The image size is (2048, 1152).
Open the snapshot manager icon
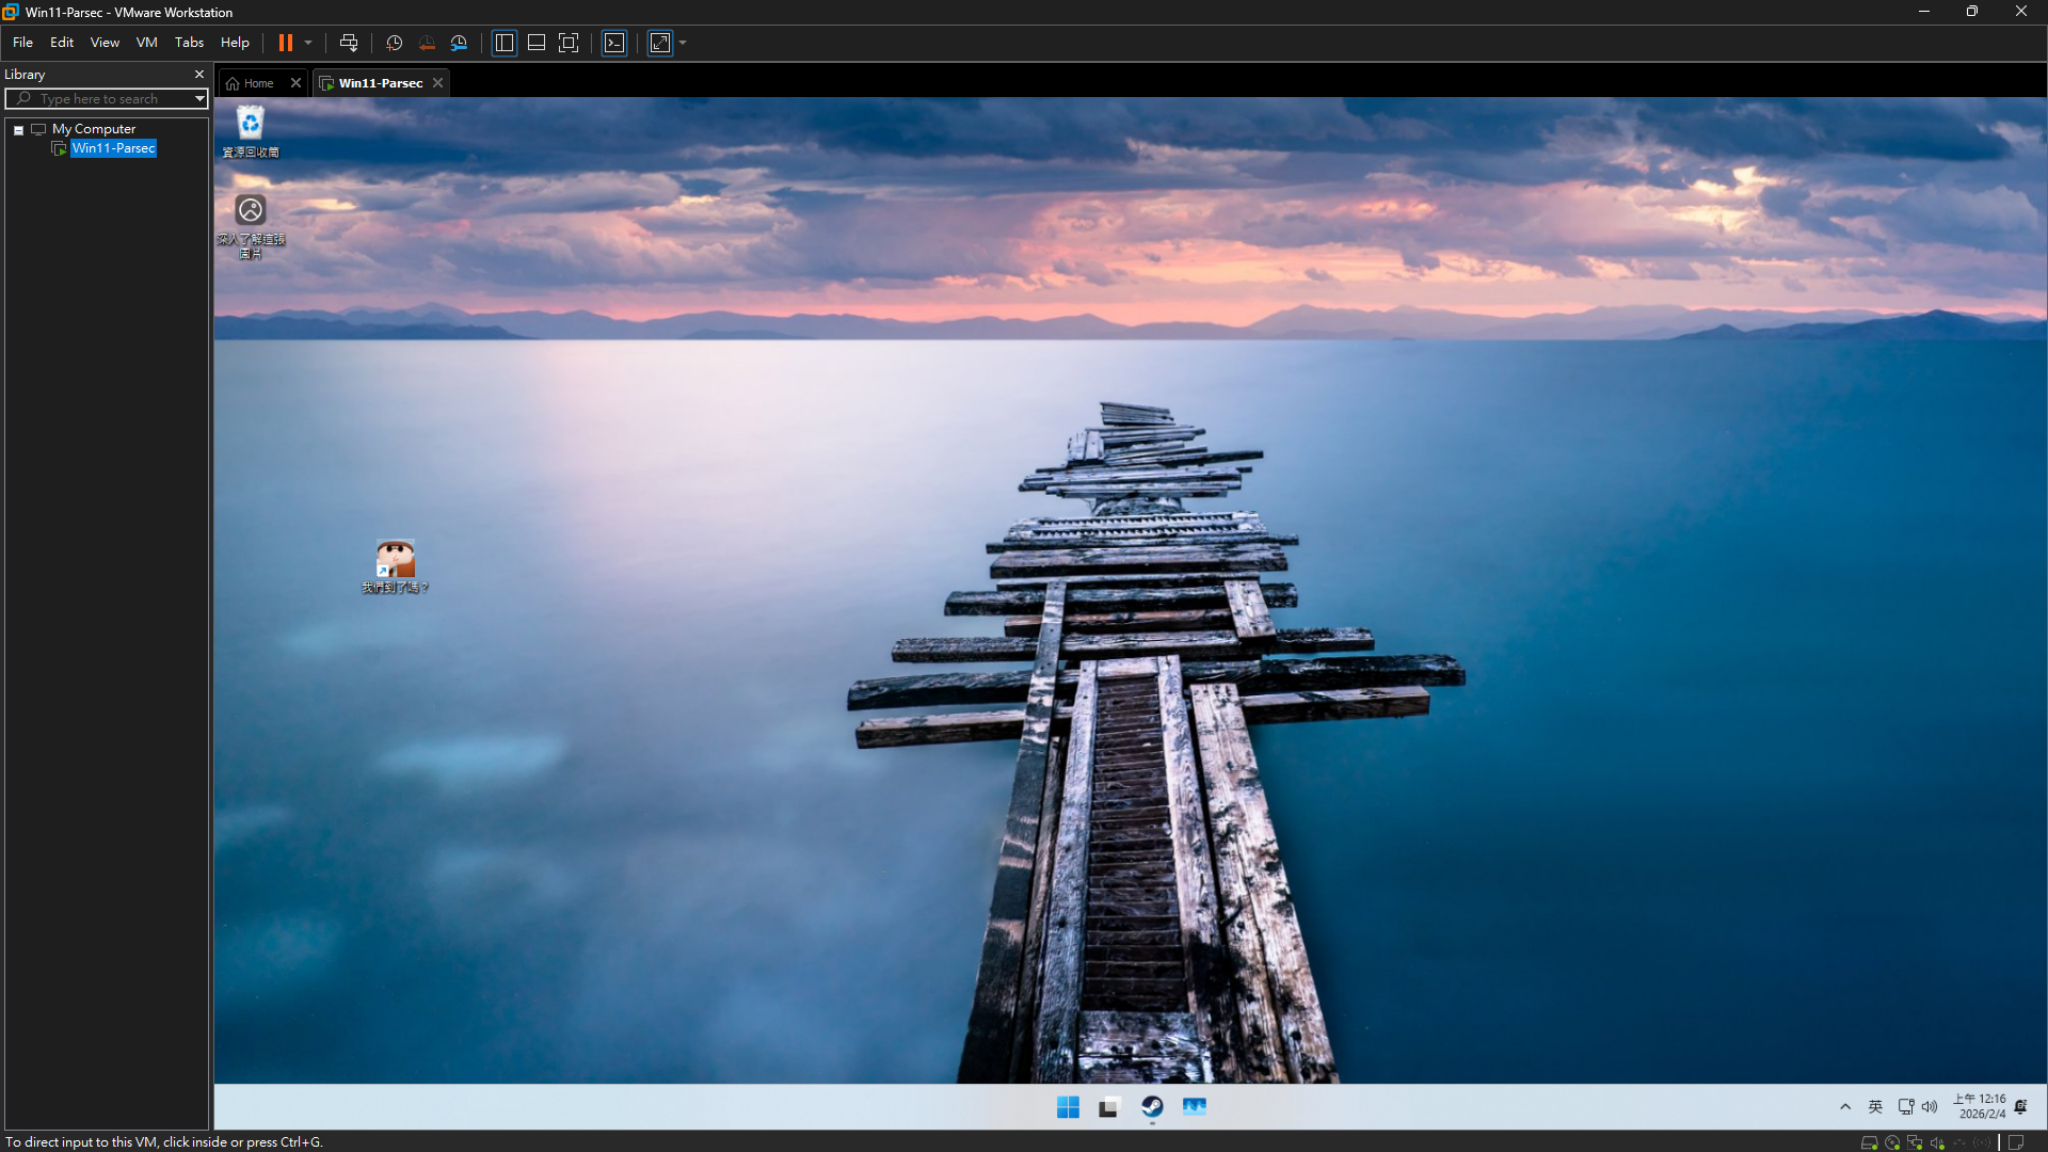[459, 43]
